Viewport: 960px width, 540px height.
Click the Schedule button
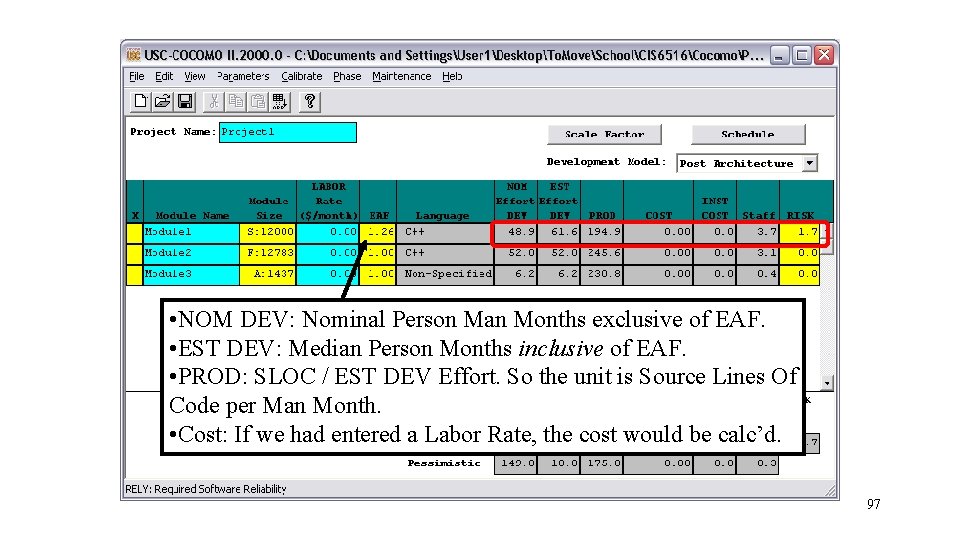tap(748, 134)
